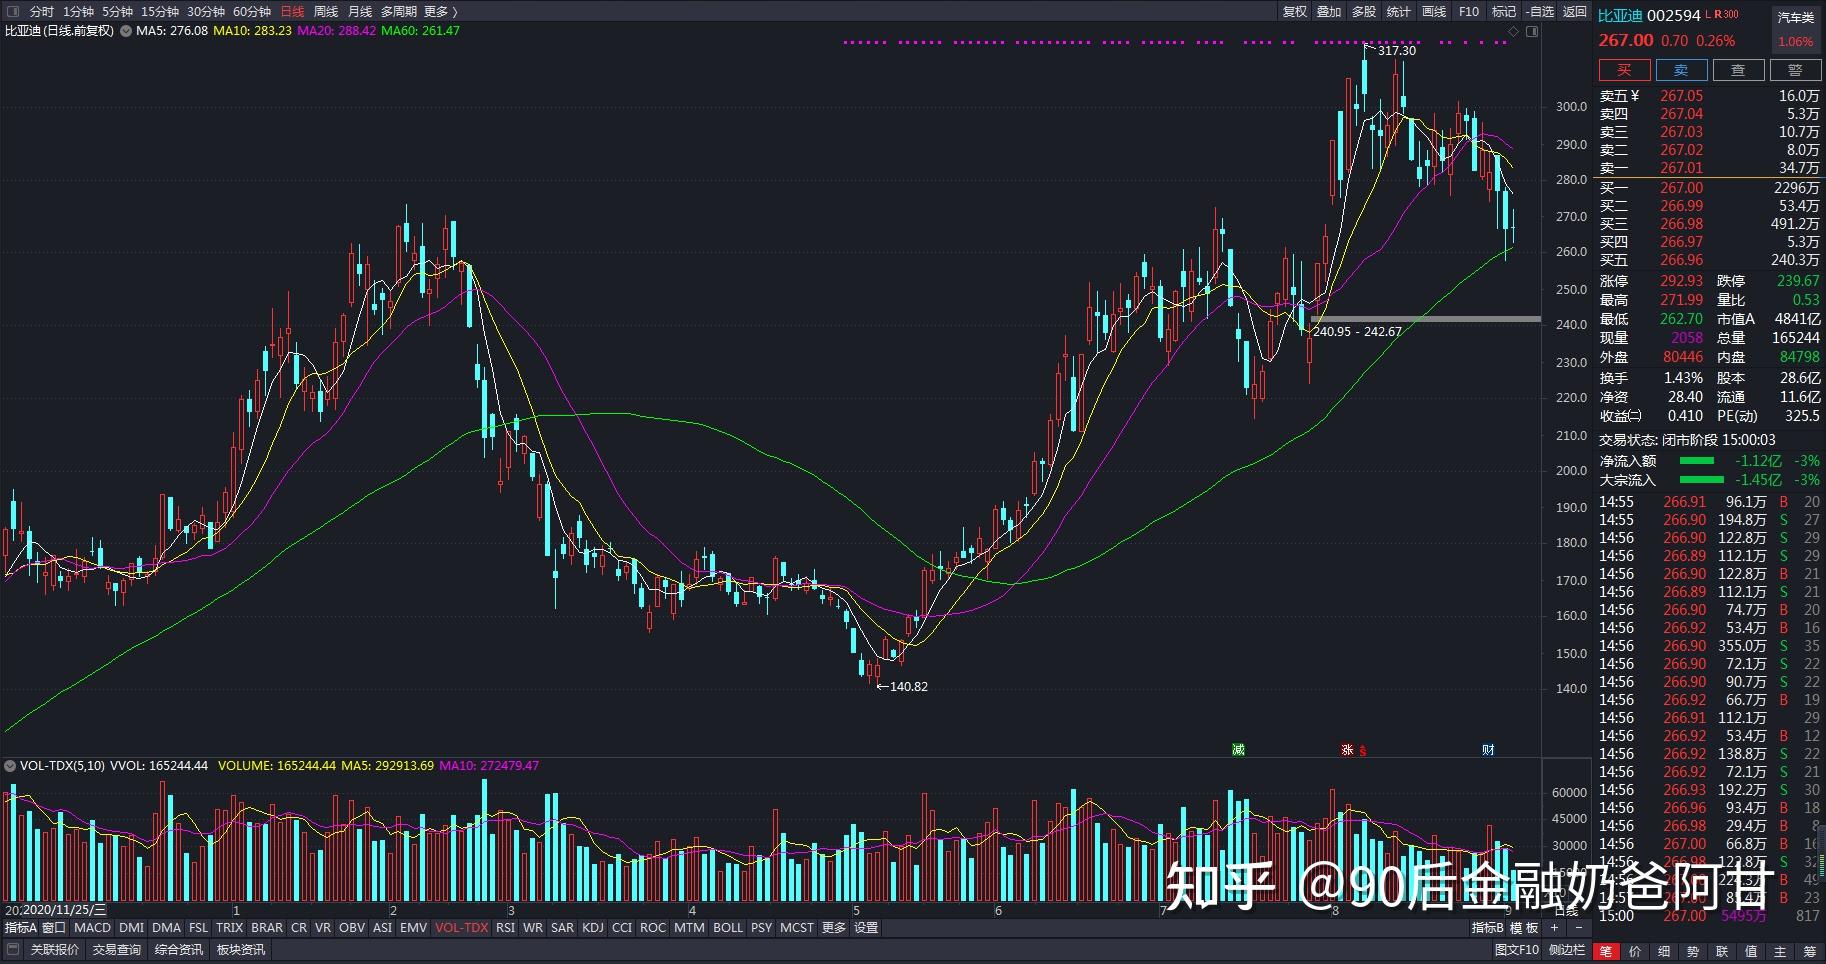The image size is (1826, 964).
Task: Select the 日线 daily chart tab
Action: coord(292,11)
